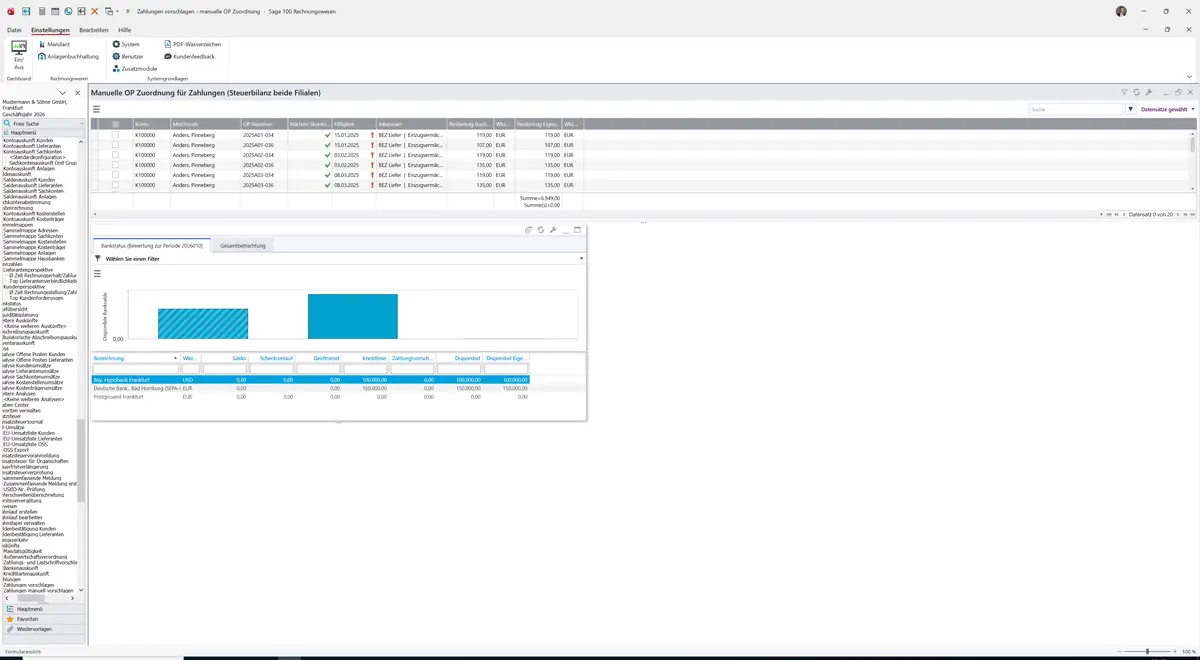Click the user avatar in title bar
1200x660 pixels.
click(1121, 11)
